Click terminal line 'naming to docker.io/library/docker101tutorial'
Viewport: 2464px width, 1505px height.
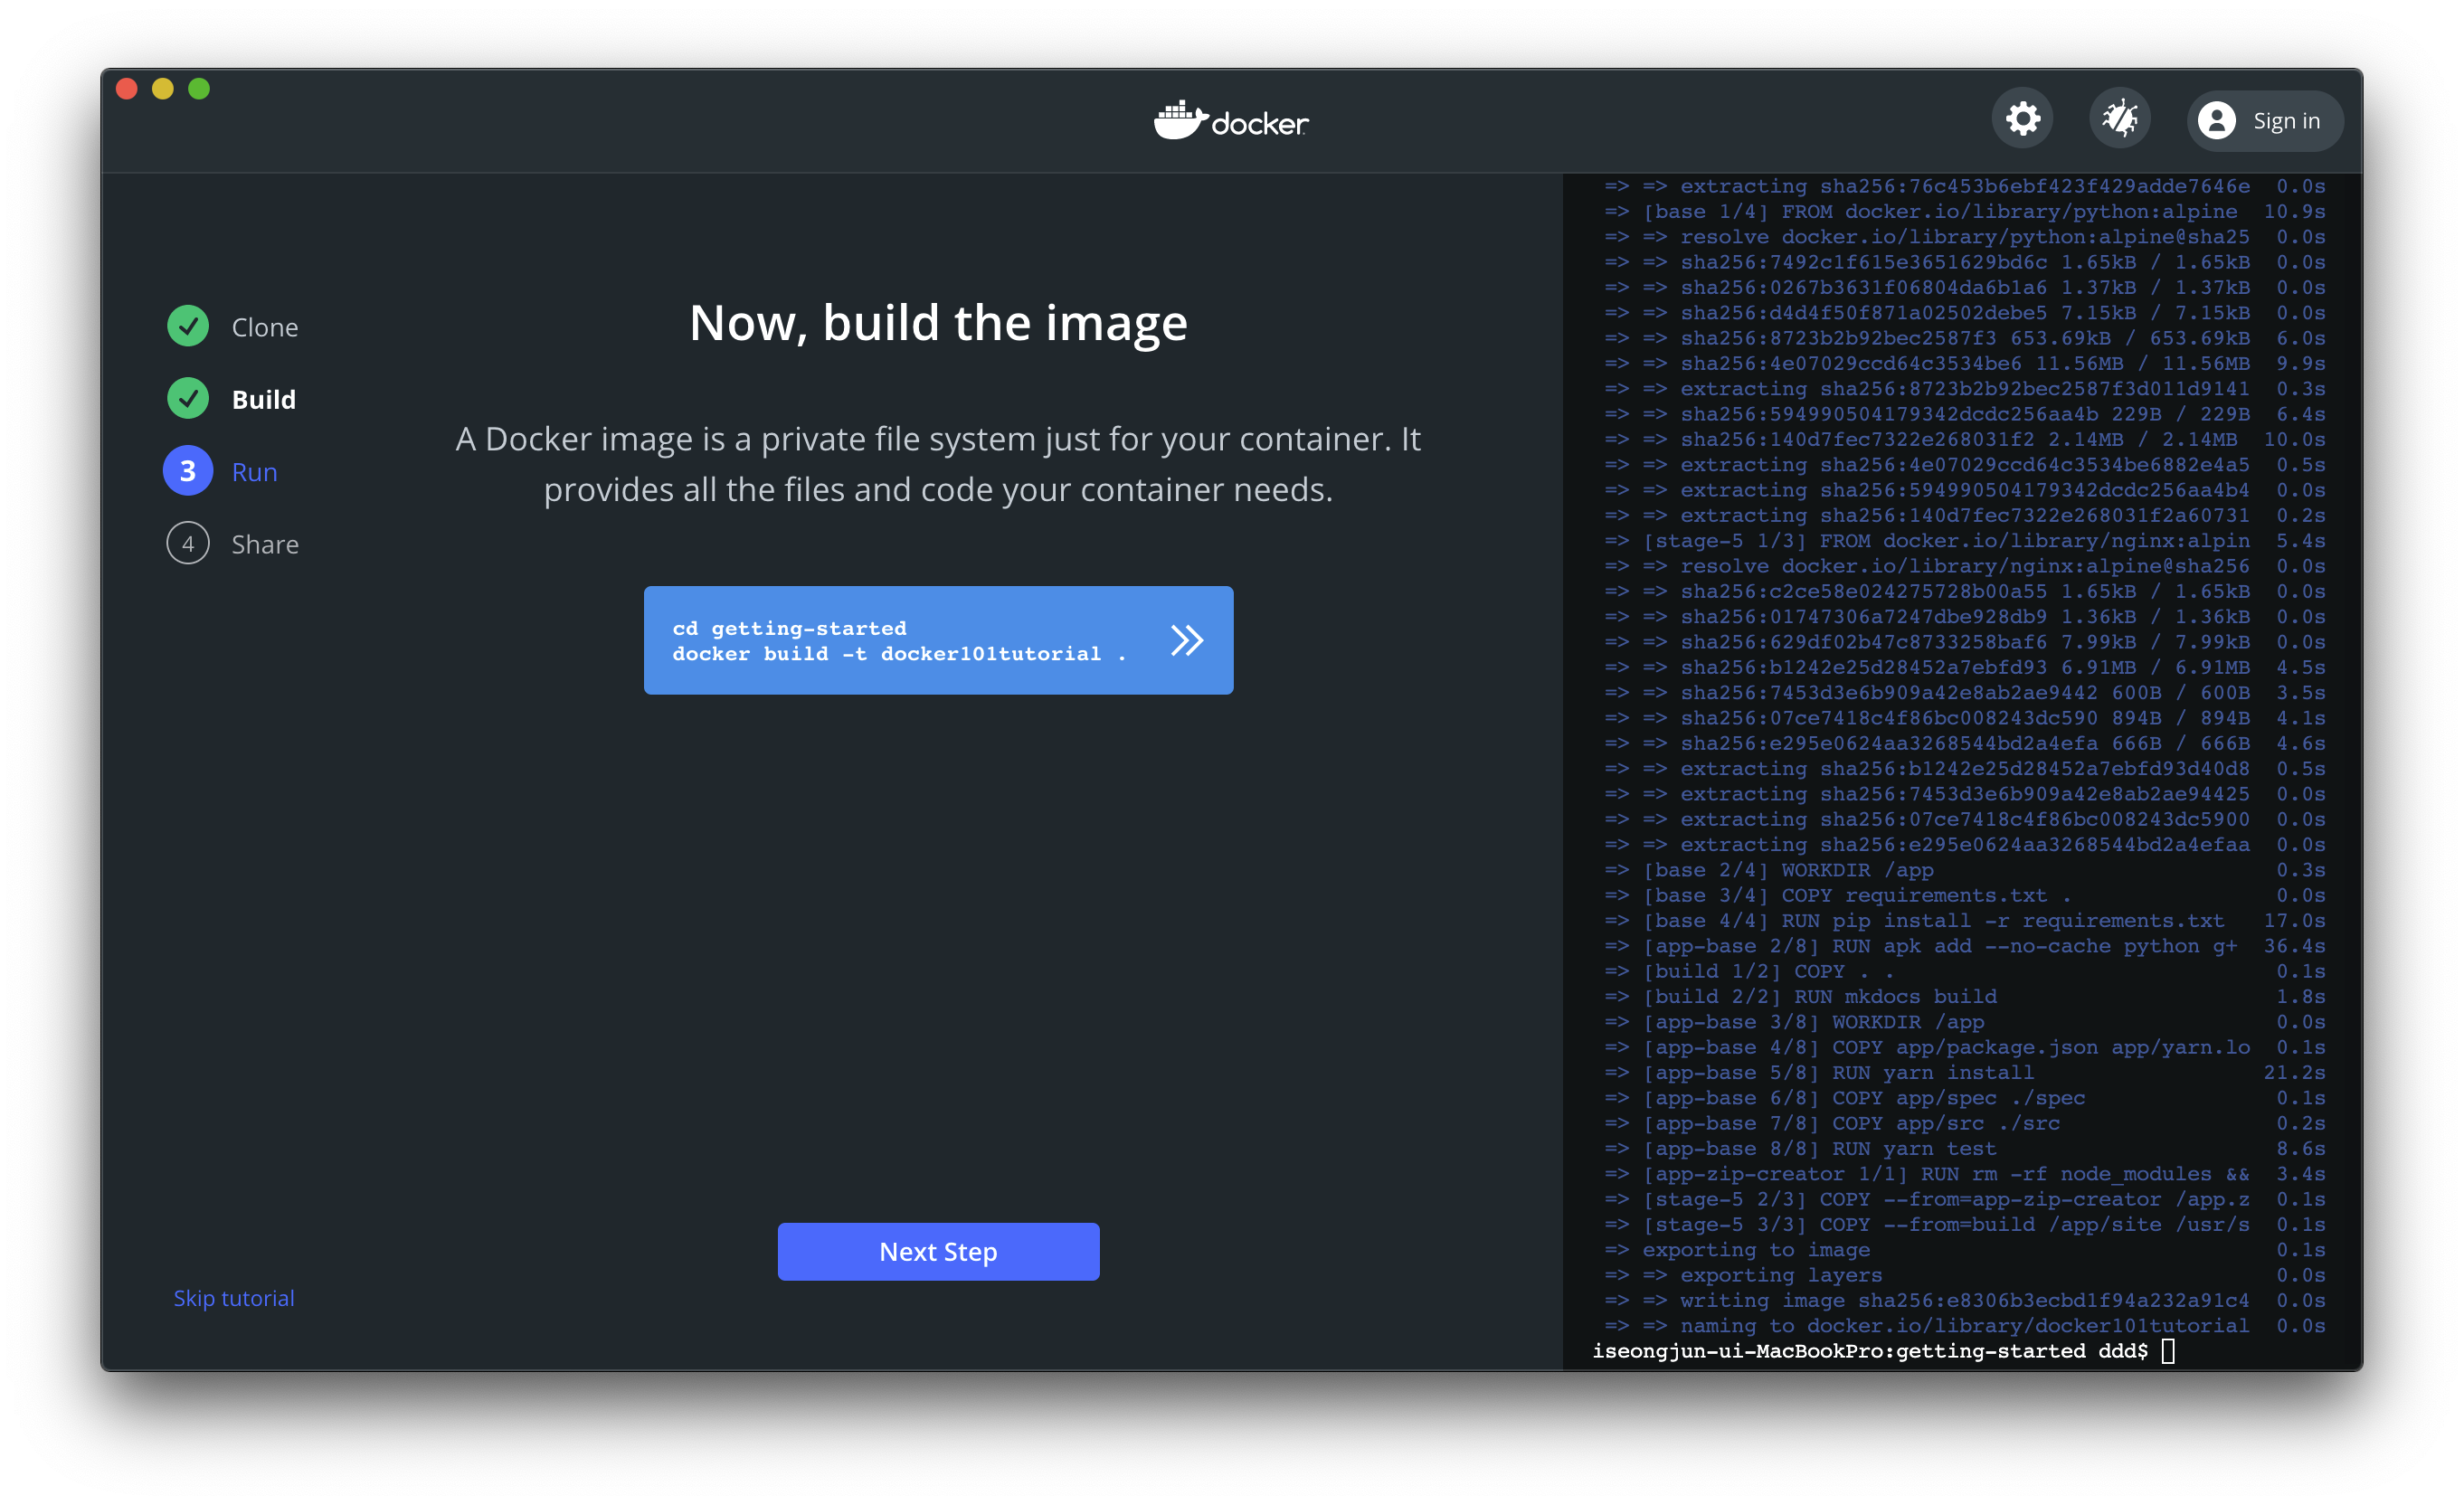[1965, 1326]
